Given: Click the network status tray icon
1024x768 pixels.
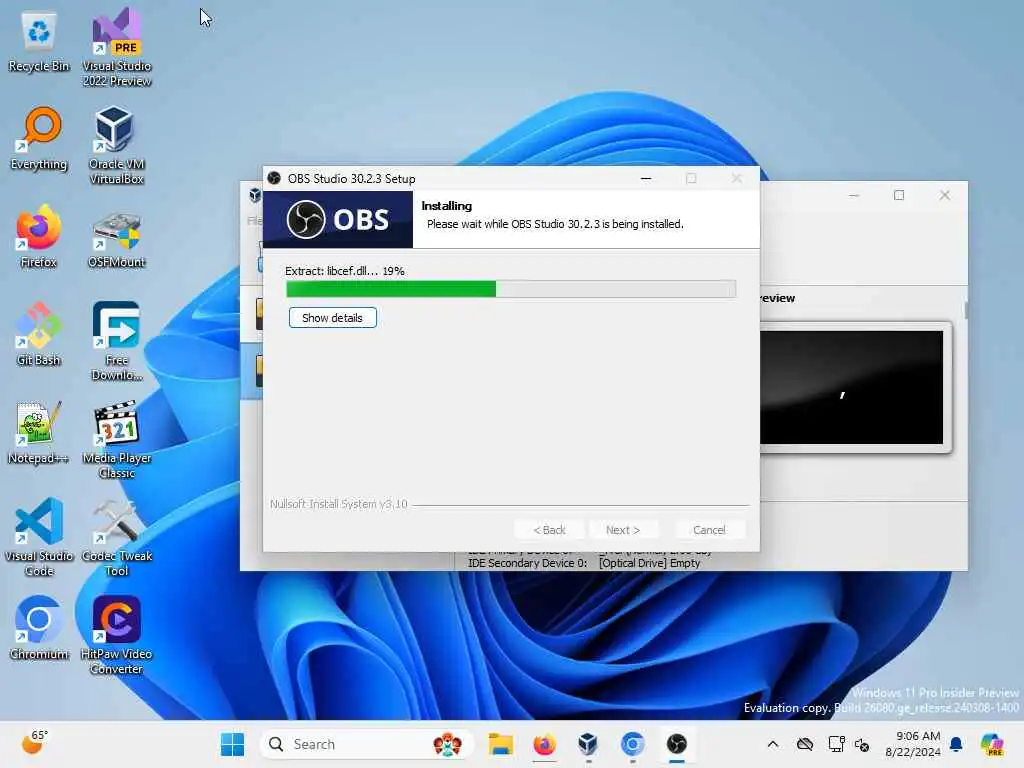Looking at the screenshot, I should tap(836, 744).
